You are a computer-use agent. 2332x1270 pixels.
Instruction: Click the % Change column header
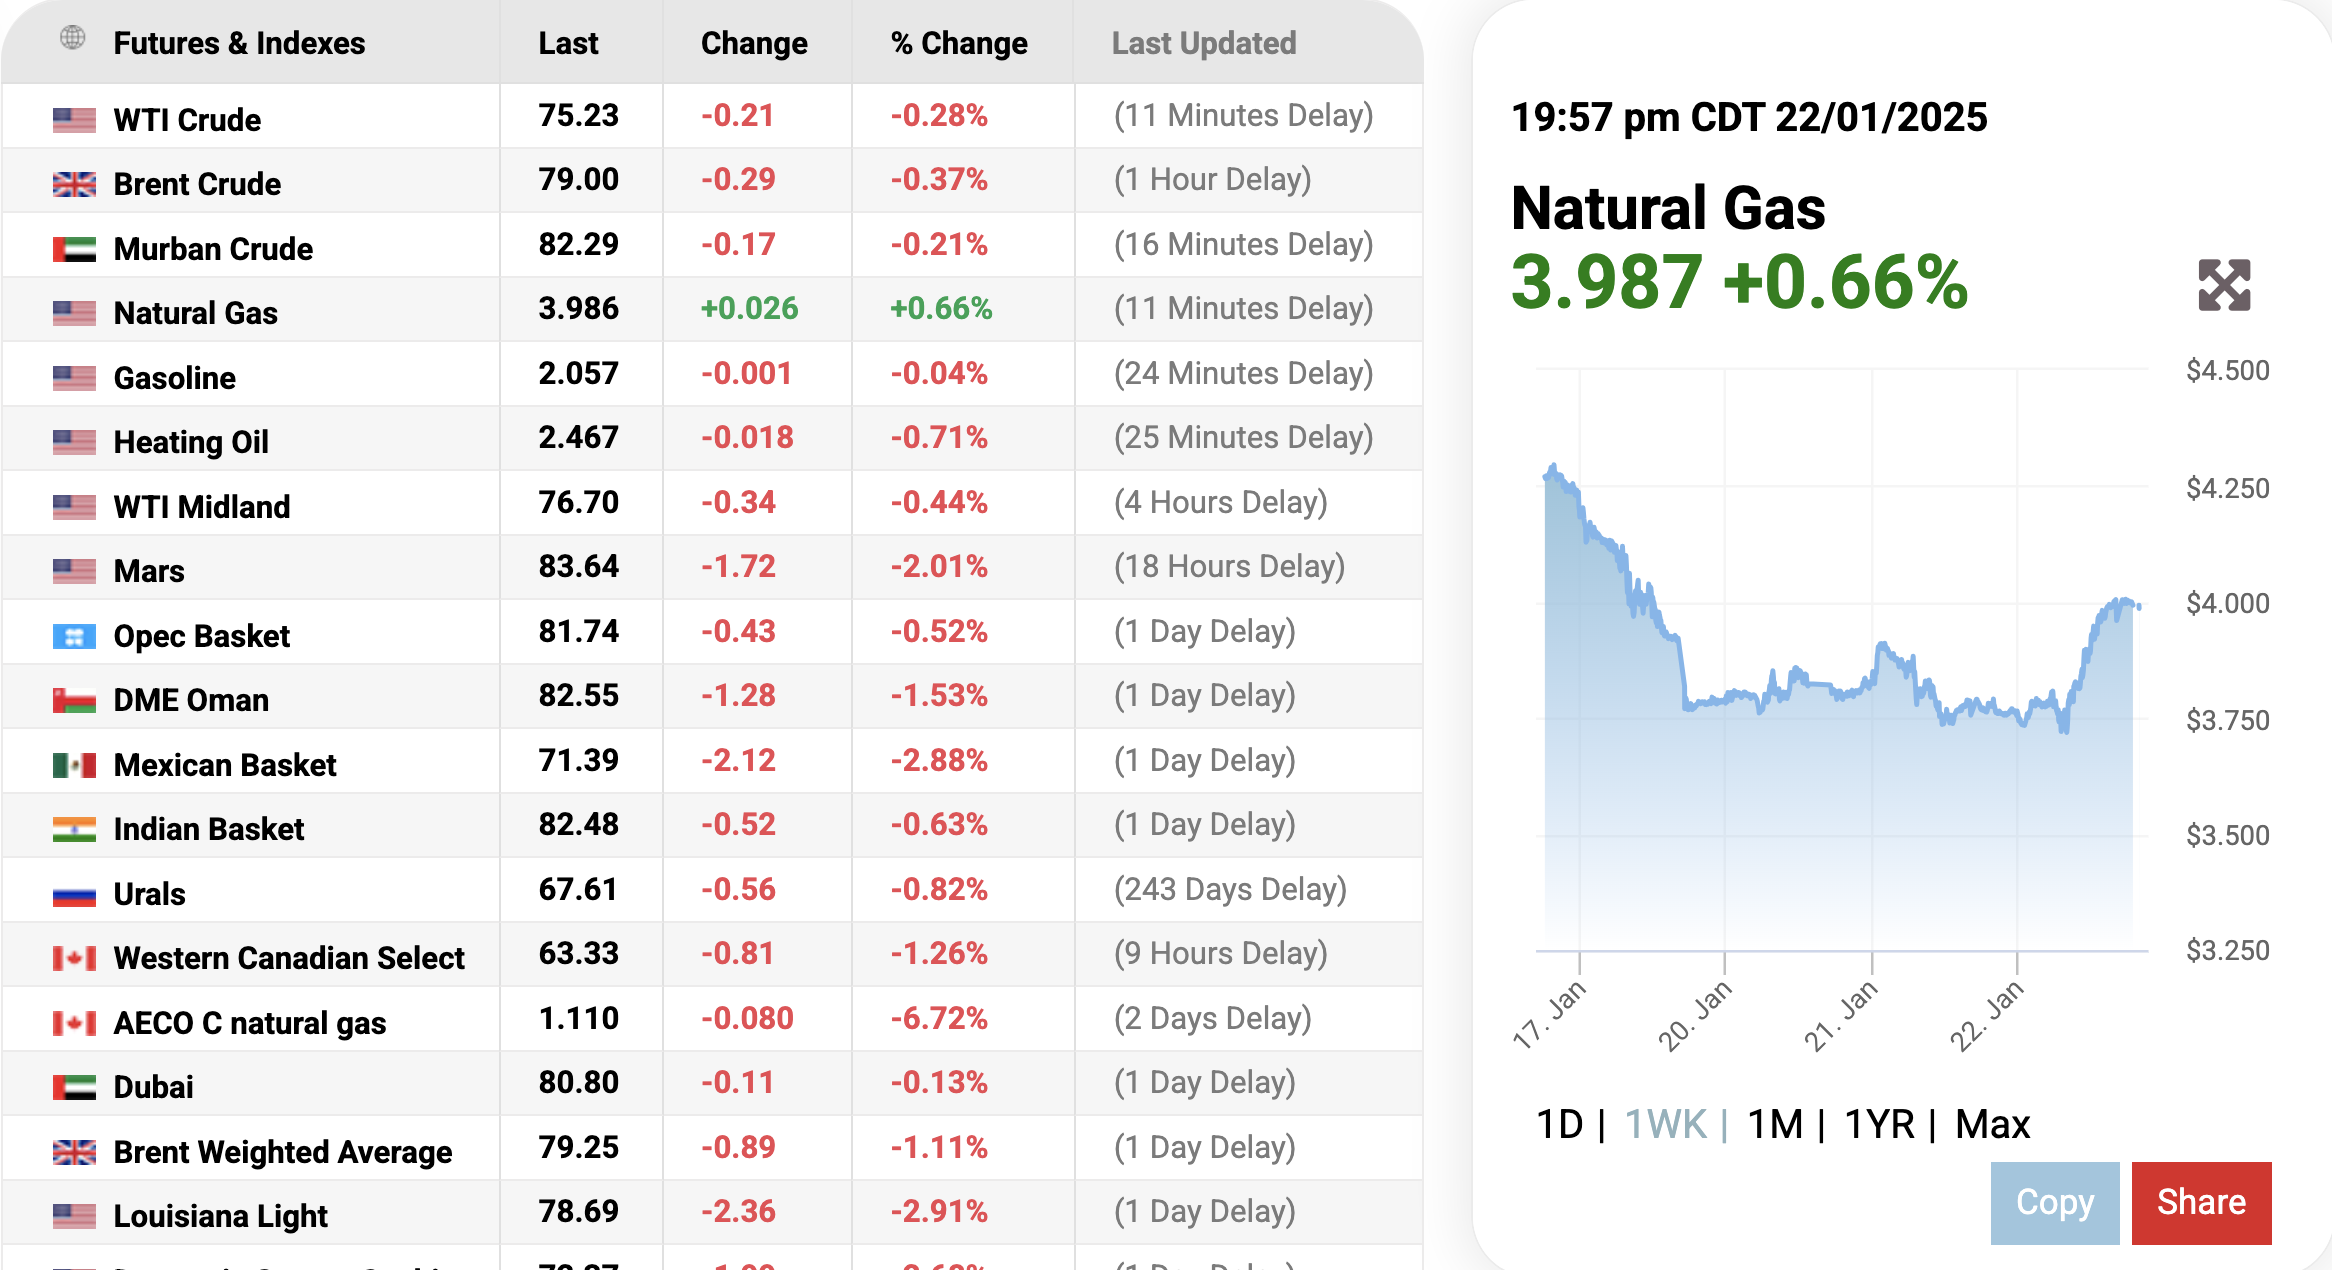point(959,43)
